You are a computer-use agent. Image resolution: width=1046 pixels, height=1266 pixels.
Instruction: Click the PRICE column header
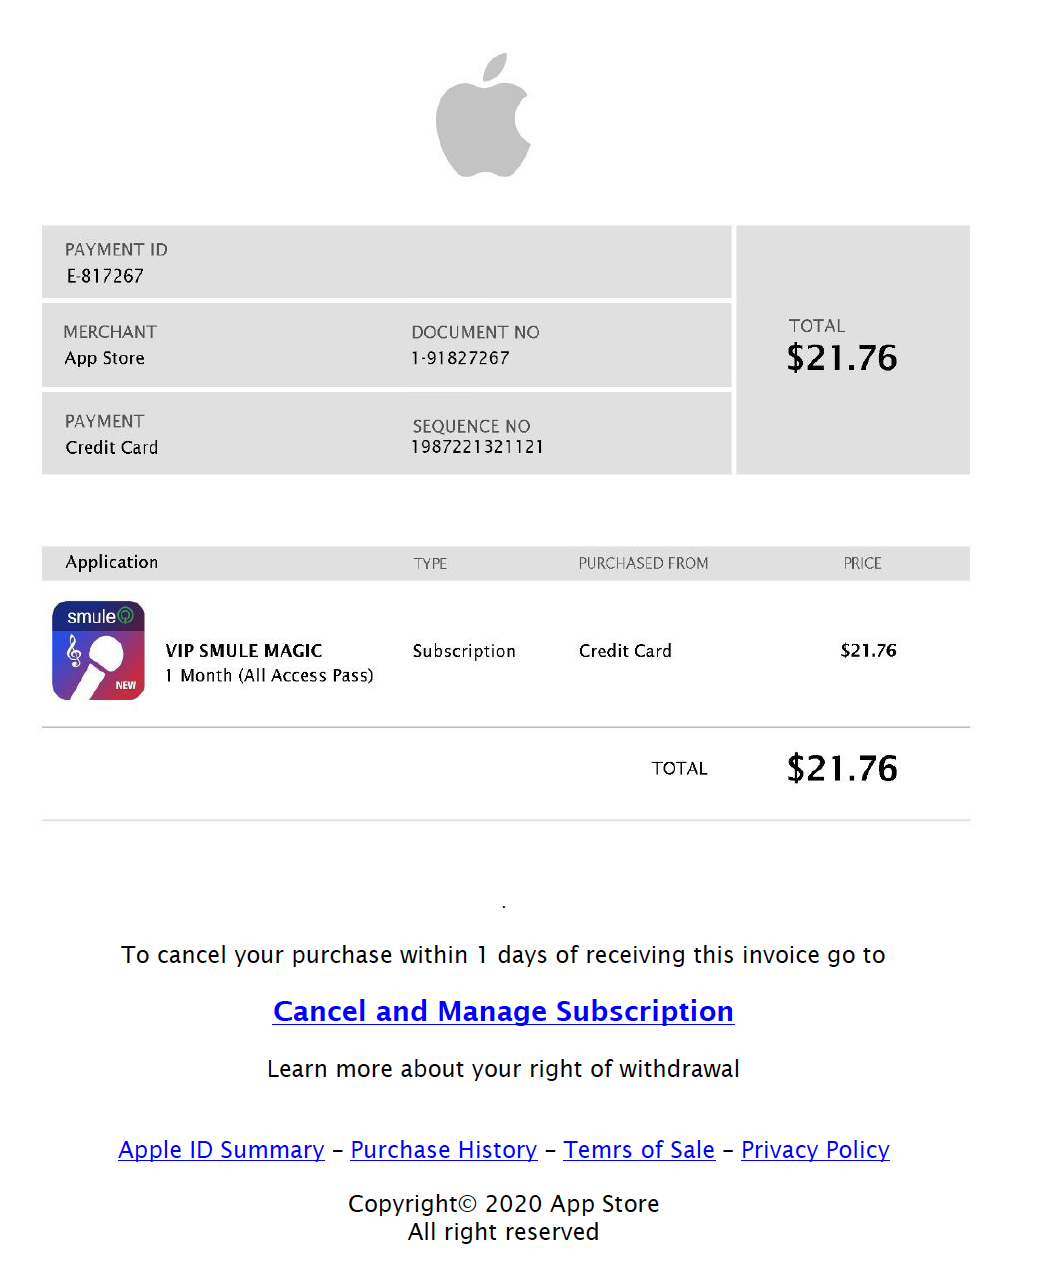tap(862, 563)
